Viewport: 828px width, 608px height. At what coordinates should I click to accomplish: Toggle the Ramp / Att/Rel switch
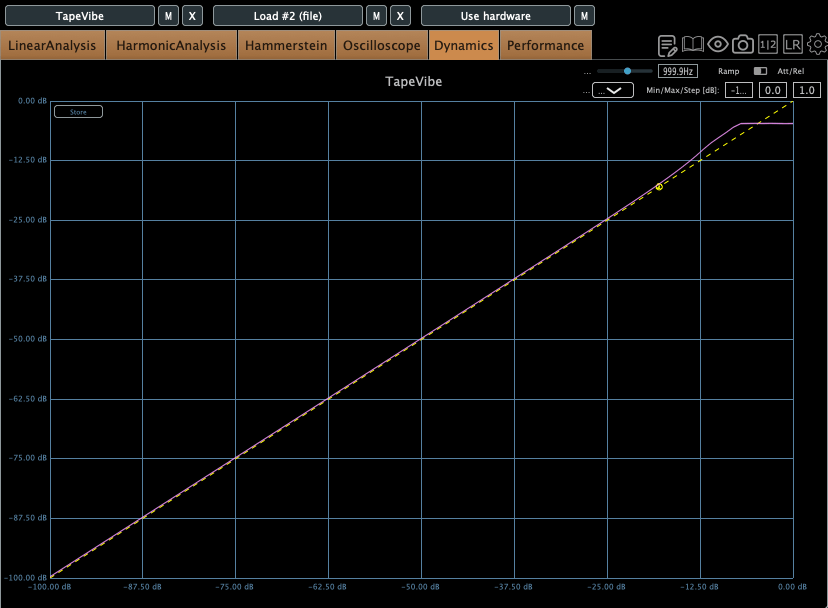click(760, 72)
